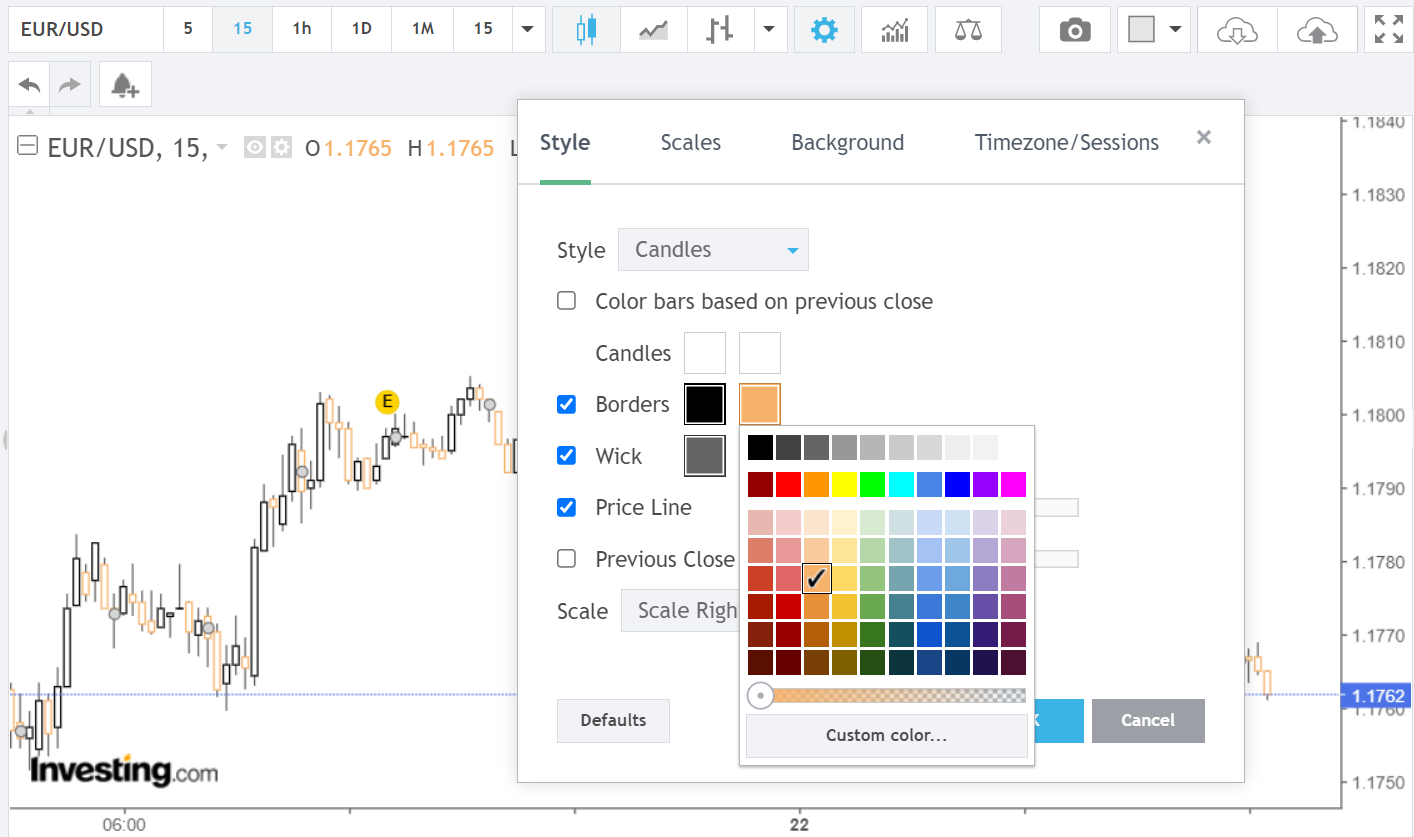
Task: Select the candlestick chart type icon
Action: pyautogui.click(x=586, y=29)
